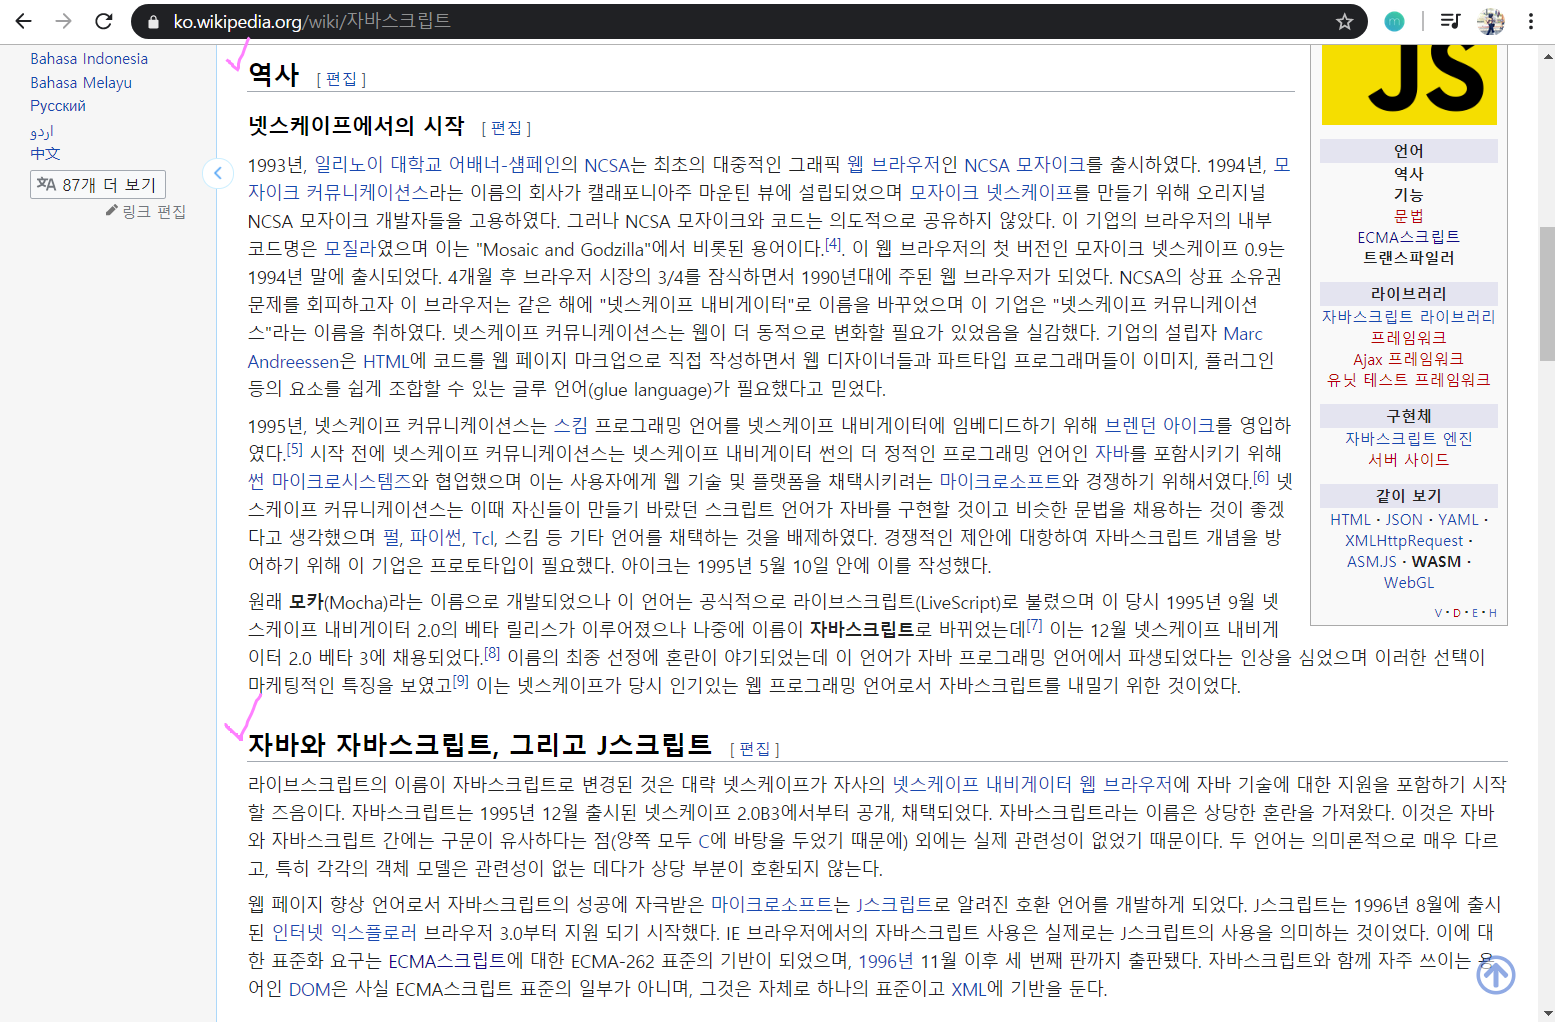Open 파이썬 link
Viewport: 1555px width, 1022px height.
pos(436,537)
